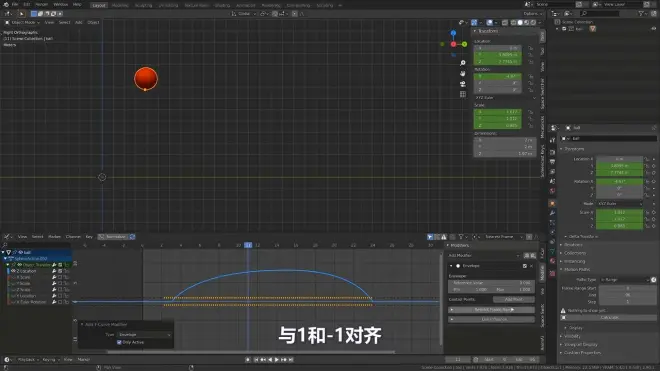The image size is (660, 371).
Task: Select the solid viewport shading mode icon
Action: [x=520, y=22]
